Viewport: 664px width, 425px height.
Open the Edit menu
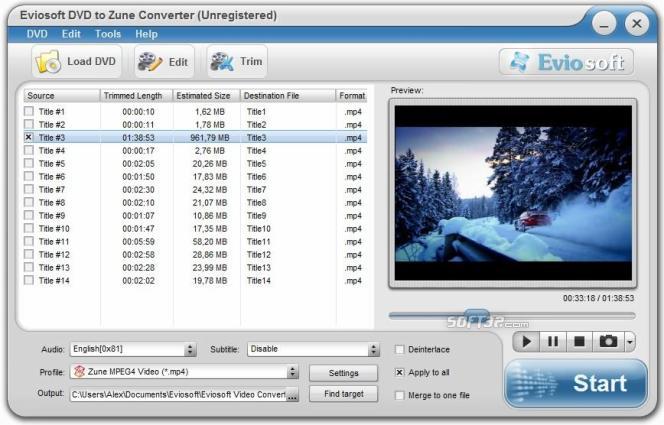(x=71, y=34)
